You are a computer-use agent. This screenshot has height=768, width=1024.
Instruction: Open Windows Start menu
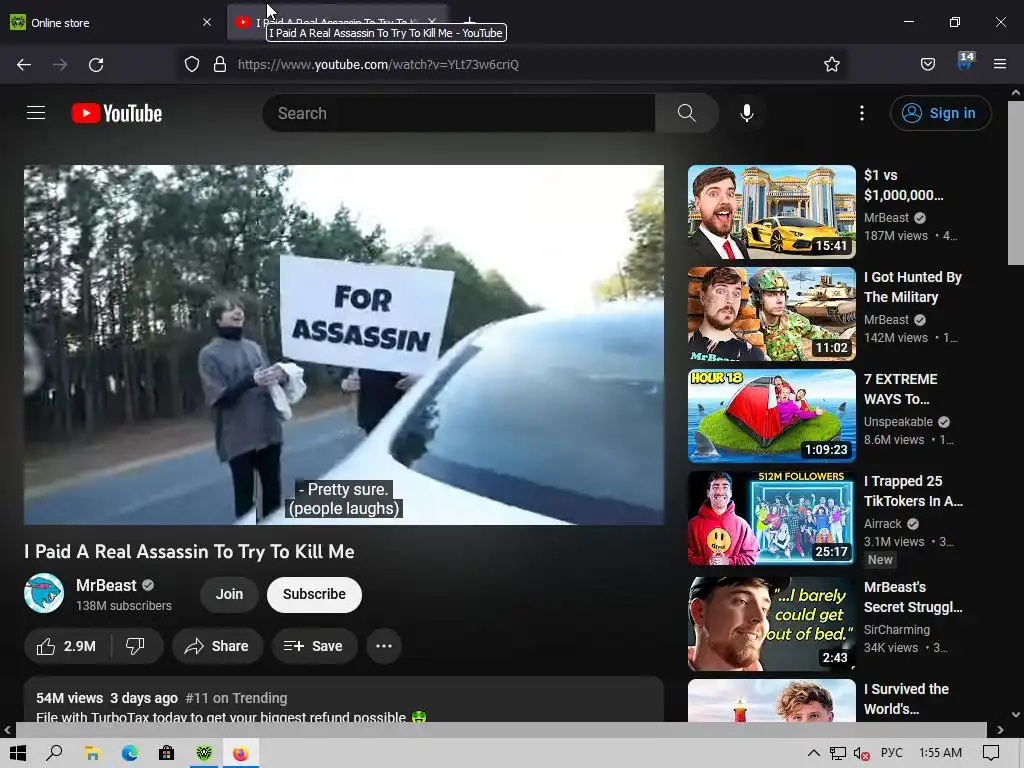(18, 753)
